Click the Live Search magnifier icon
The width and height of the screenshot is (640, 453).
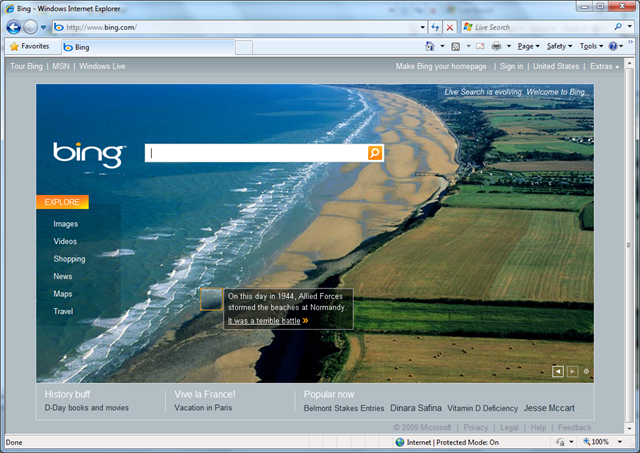[x=618, y=27]
